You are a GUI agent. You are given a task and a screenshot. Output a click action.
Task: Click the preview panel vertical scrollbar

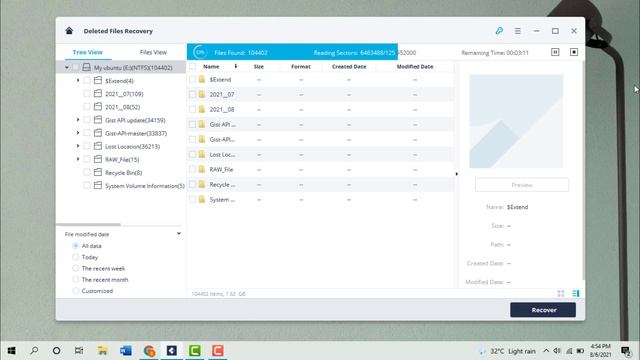(x=583, y=169)
